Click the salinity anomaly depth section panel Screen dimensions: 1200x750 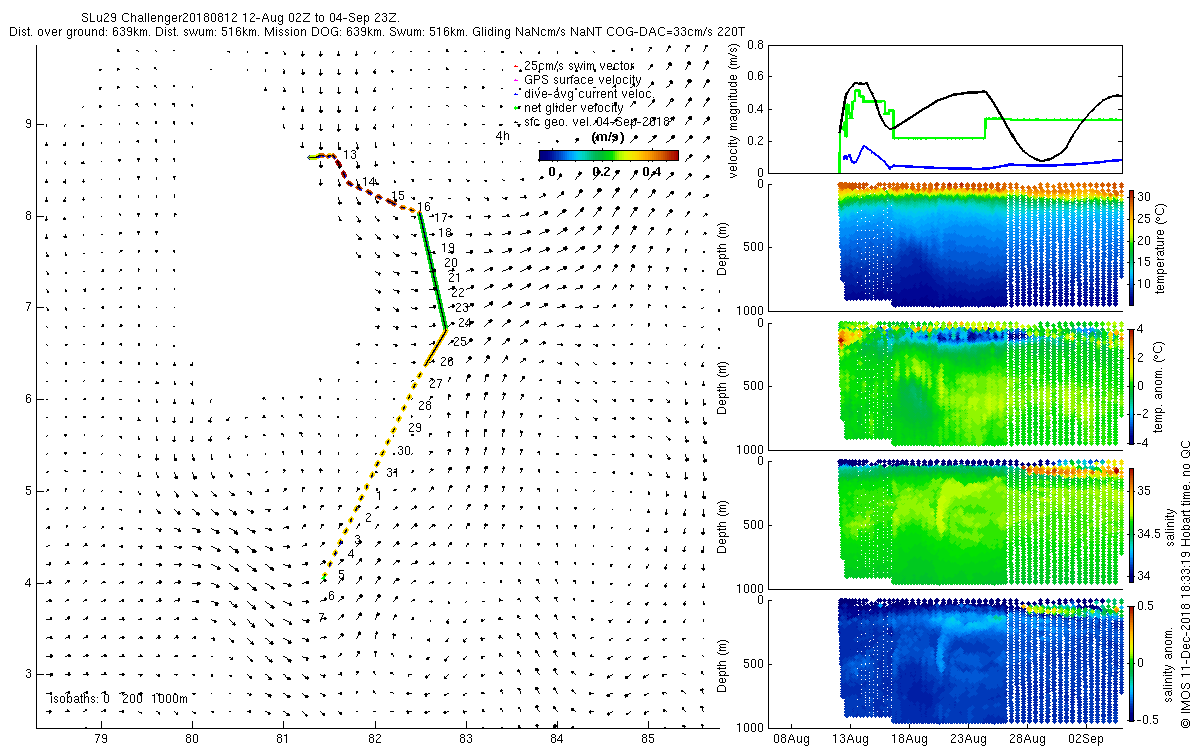pos(980,662)
